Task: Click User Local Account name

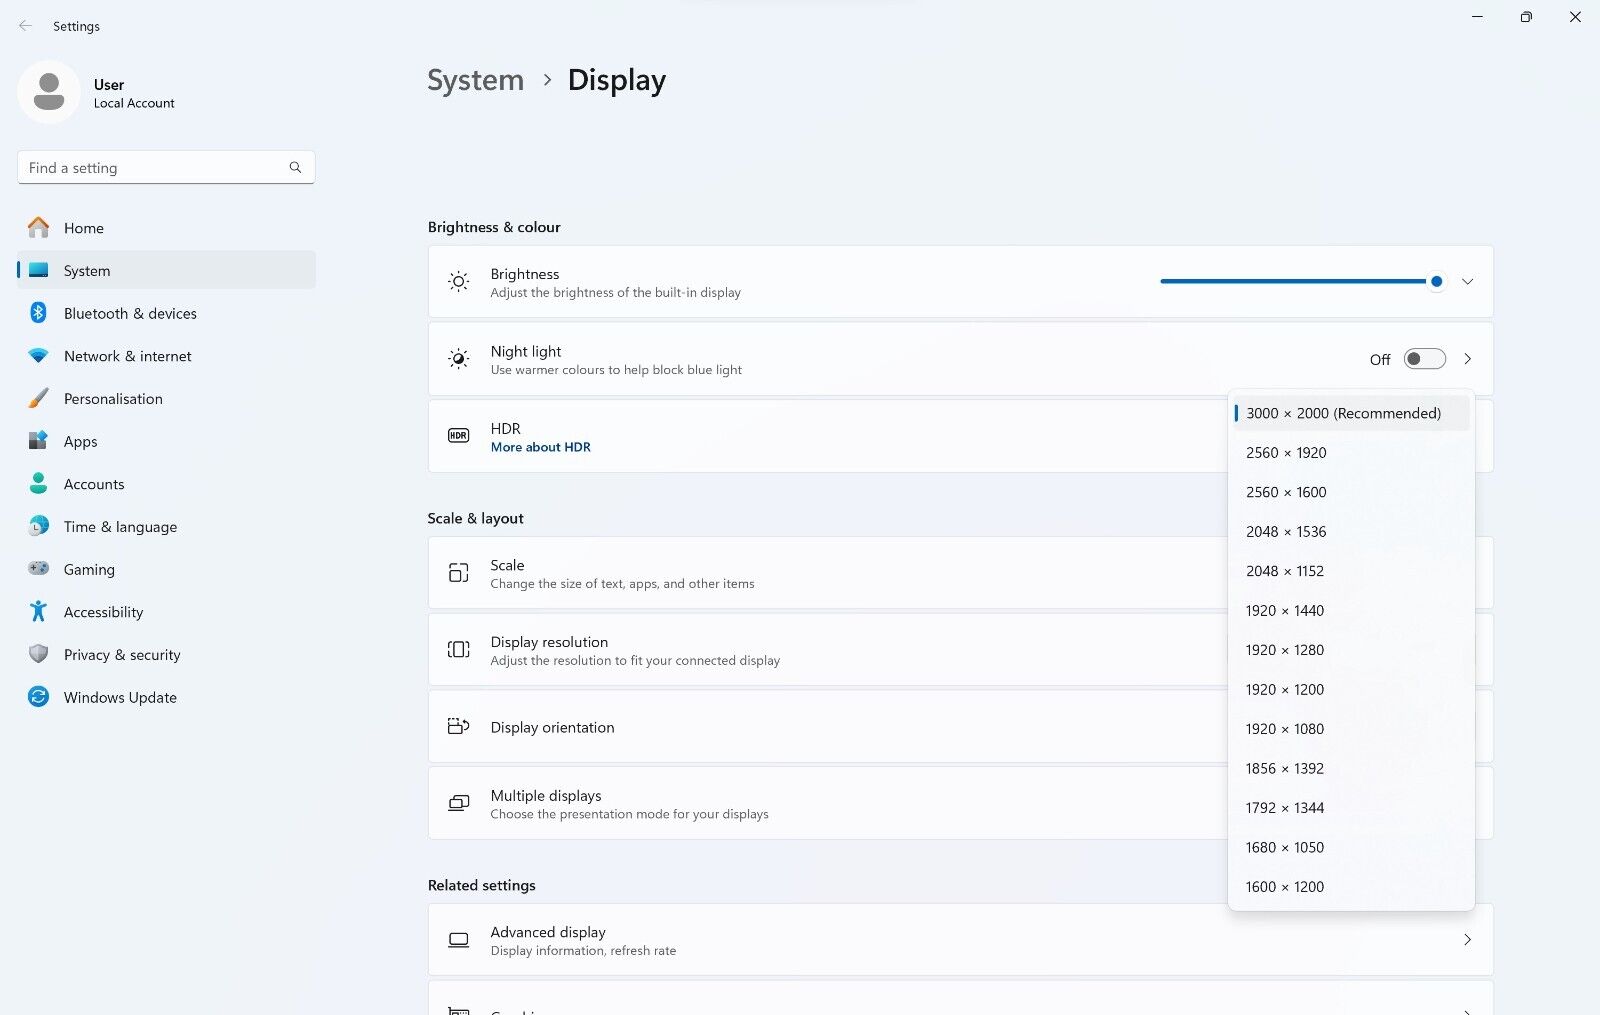Action: (134, 93)
